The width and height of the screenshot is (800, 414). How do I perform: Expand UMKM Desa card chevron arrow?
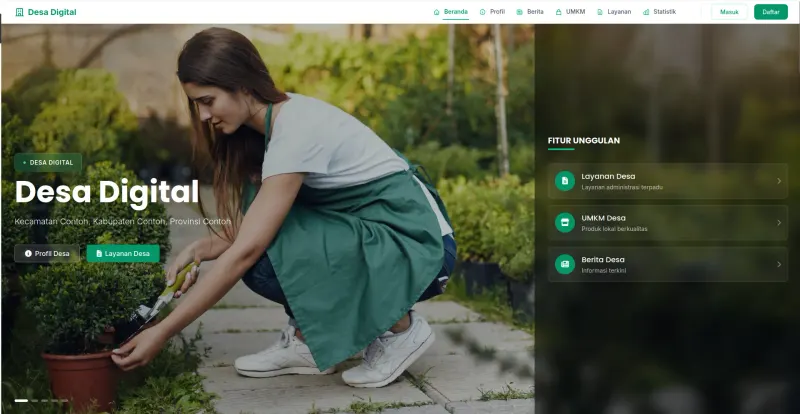(779, 223)
